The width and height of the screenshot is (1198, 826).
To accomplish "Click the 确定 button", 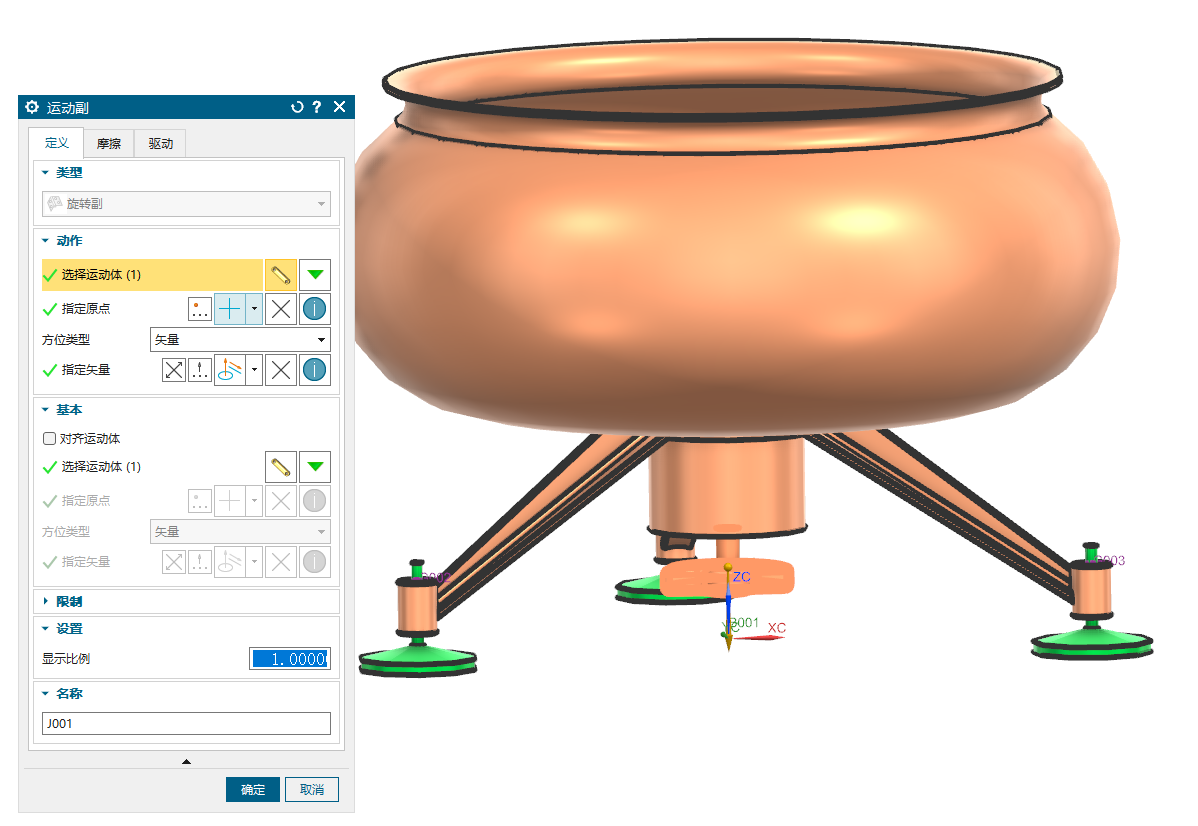I will tap(253, 790).
